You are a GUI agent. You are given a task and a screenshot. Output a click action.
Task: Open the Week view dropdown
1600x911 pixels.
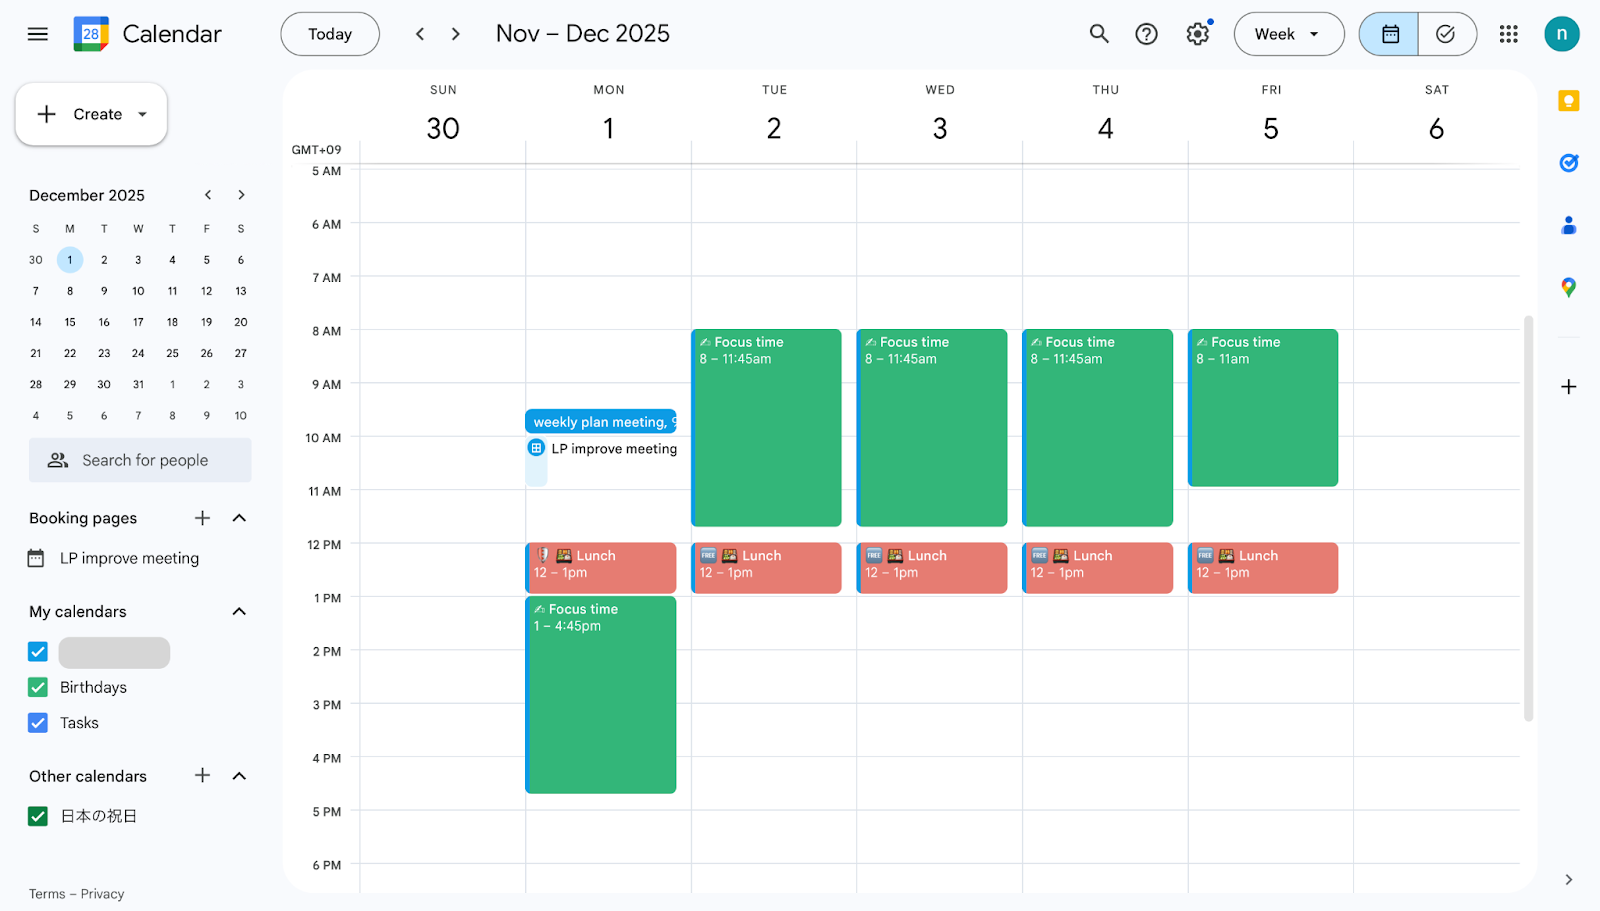[x=1288, y=34]
